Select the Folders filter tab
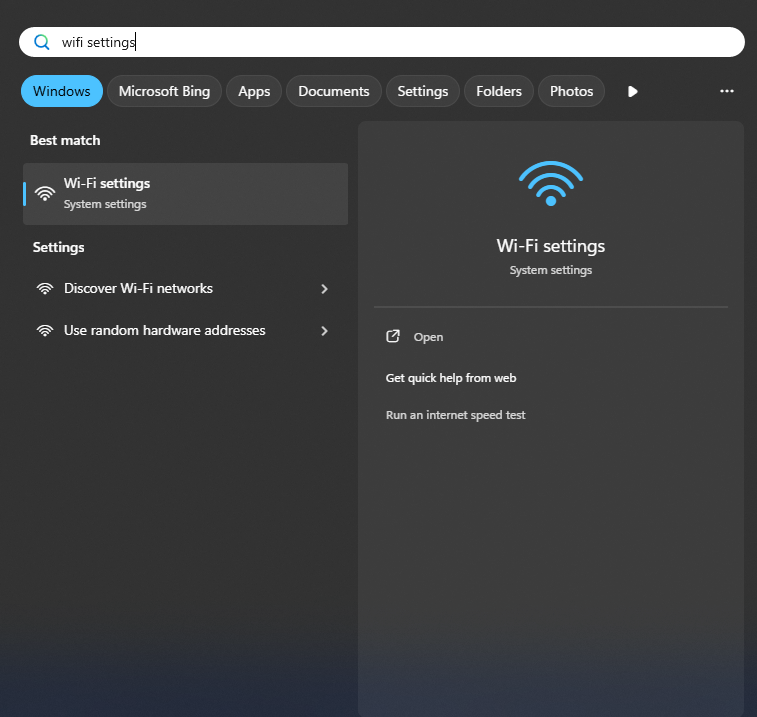 (x=499, y=91)
